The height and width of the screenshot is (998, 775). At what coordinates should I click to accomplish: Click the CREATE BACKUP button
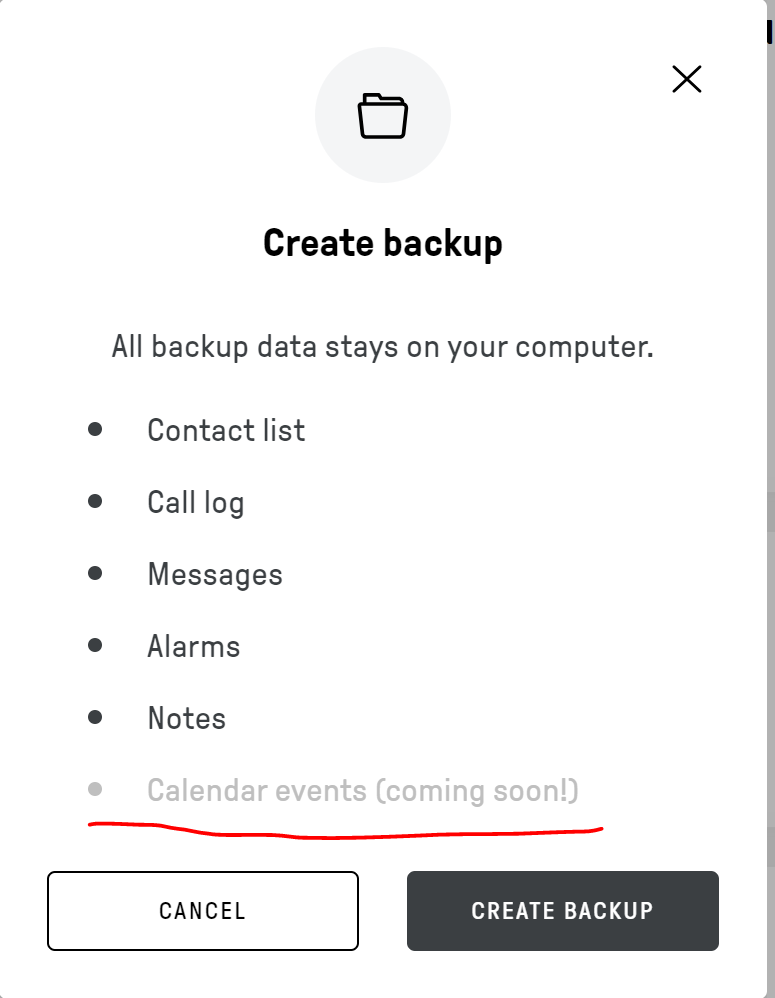coord(562,911)
